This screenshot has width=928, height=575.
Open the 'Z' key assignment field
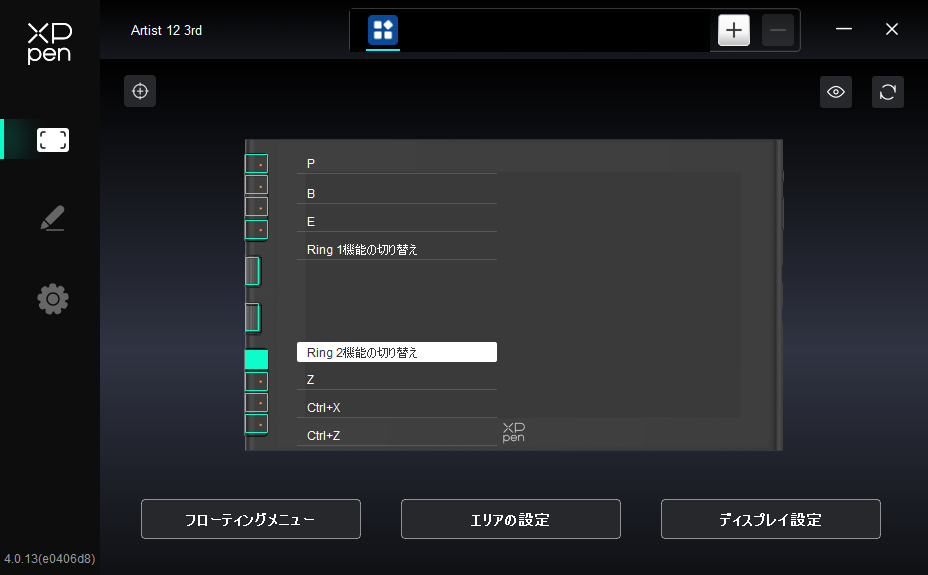(x=397, y=380)
